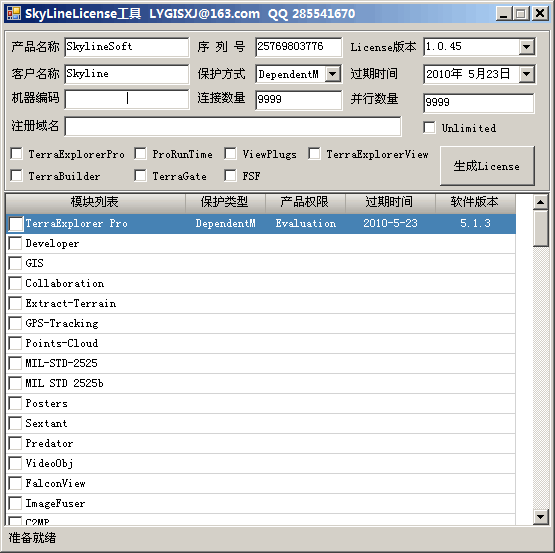Click the application icon in title bar
The height and width of the screenshot is (553, 555).
pos(14,13)
